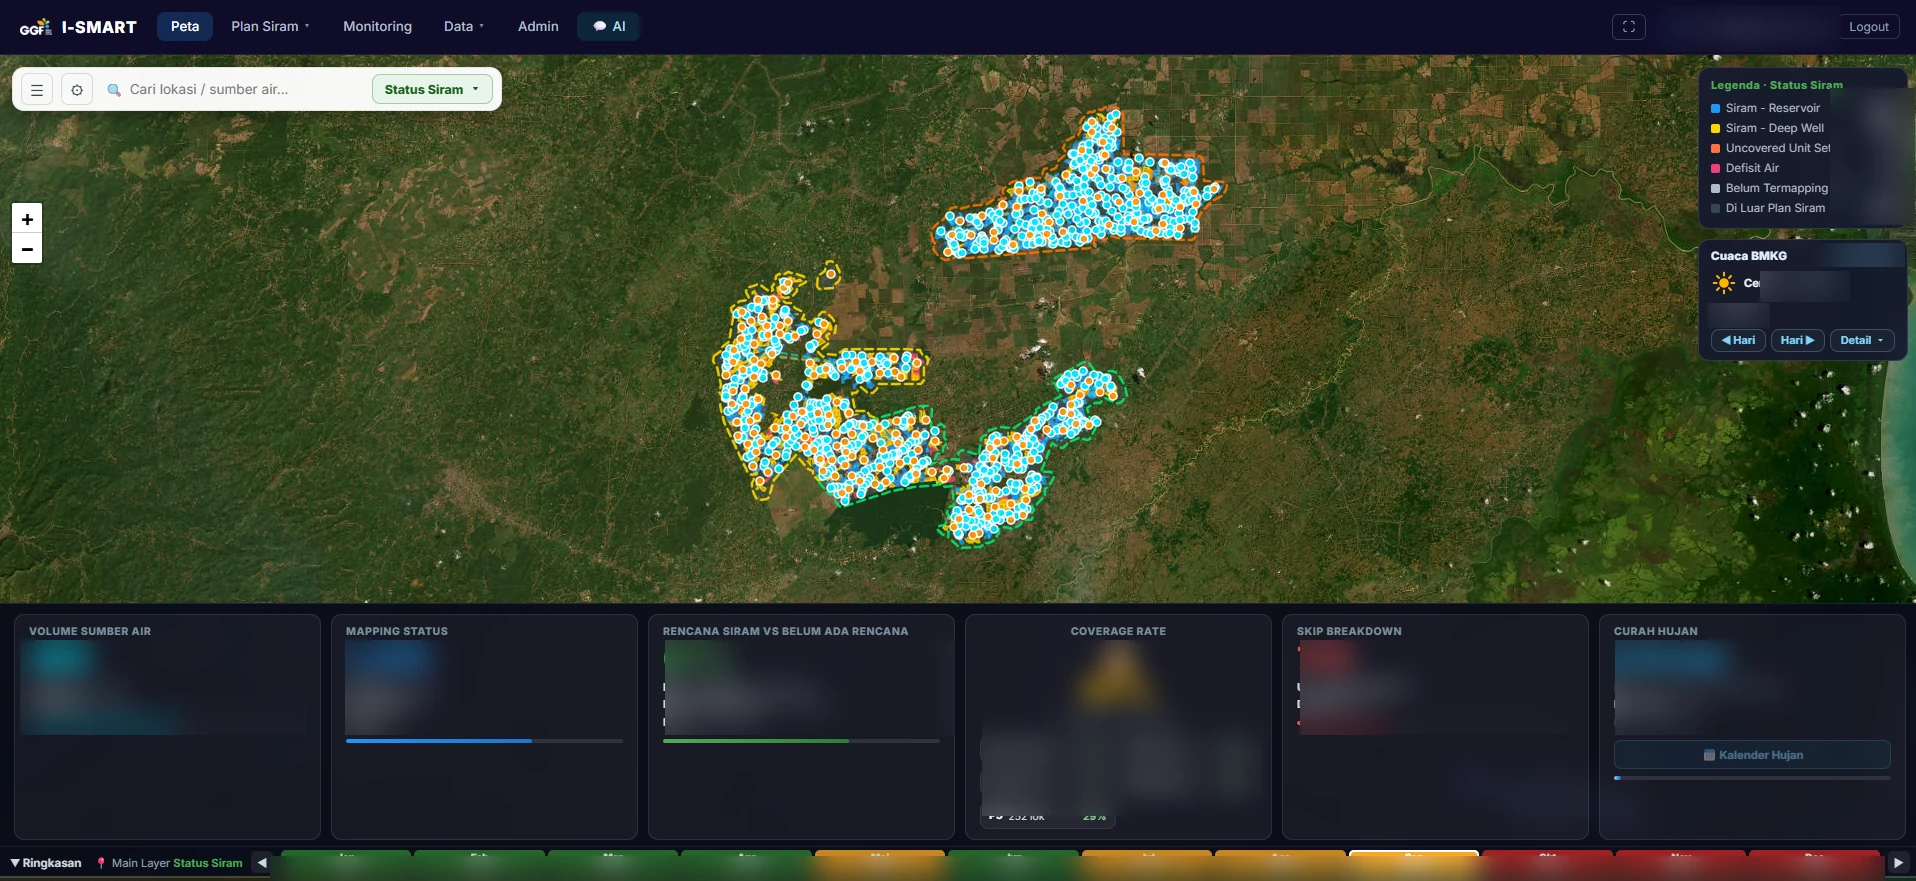Click the Belum Termapping legend swatch
This screenshot has height=881, width=1916.
click(1716, 188)
